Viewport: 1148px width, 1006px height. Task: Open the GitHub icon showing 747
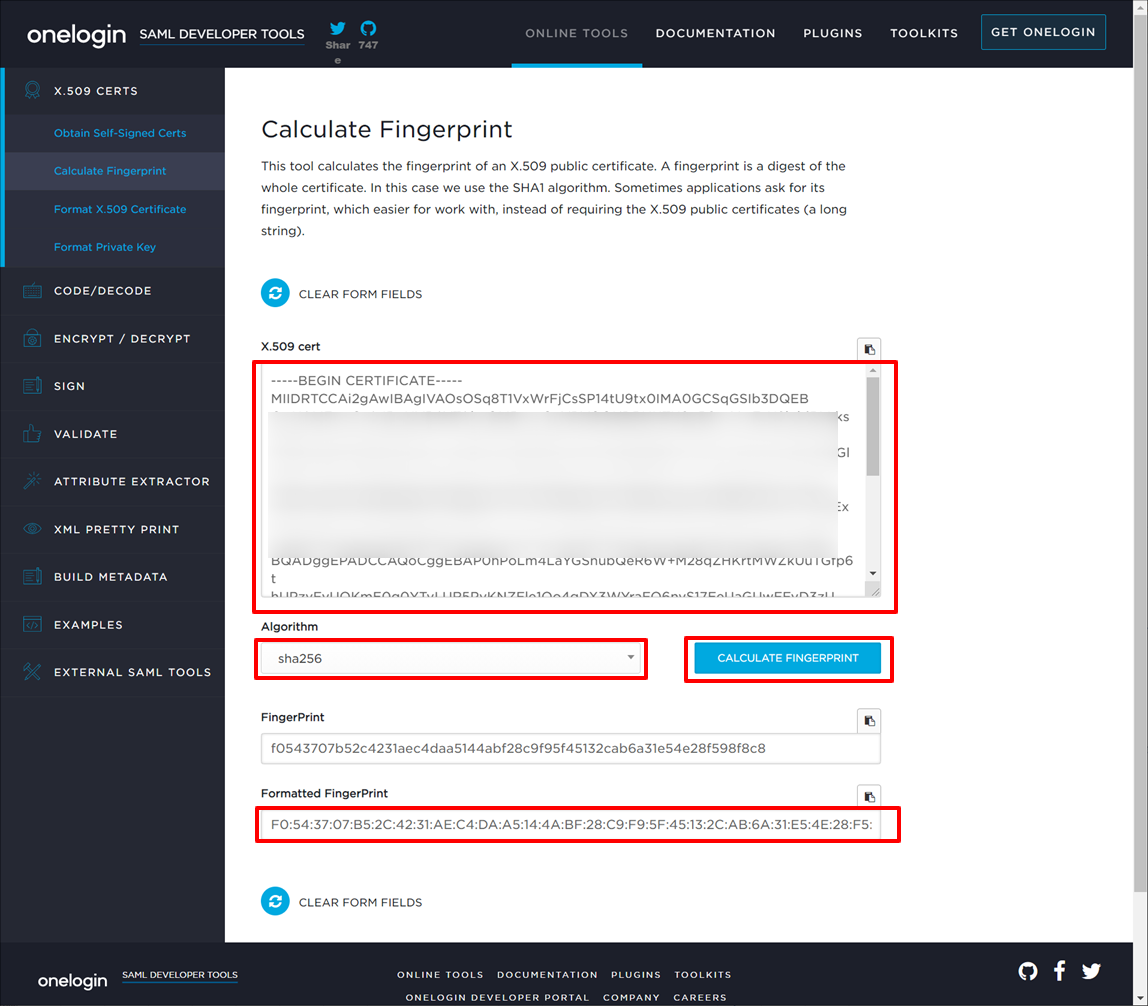368,29
